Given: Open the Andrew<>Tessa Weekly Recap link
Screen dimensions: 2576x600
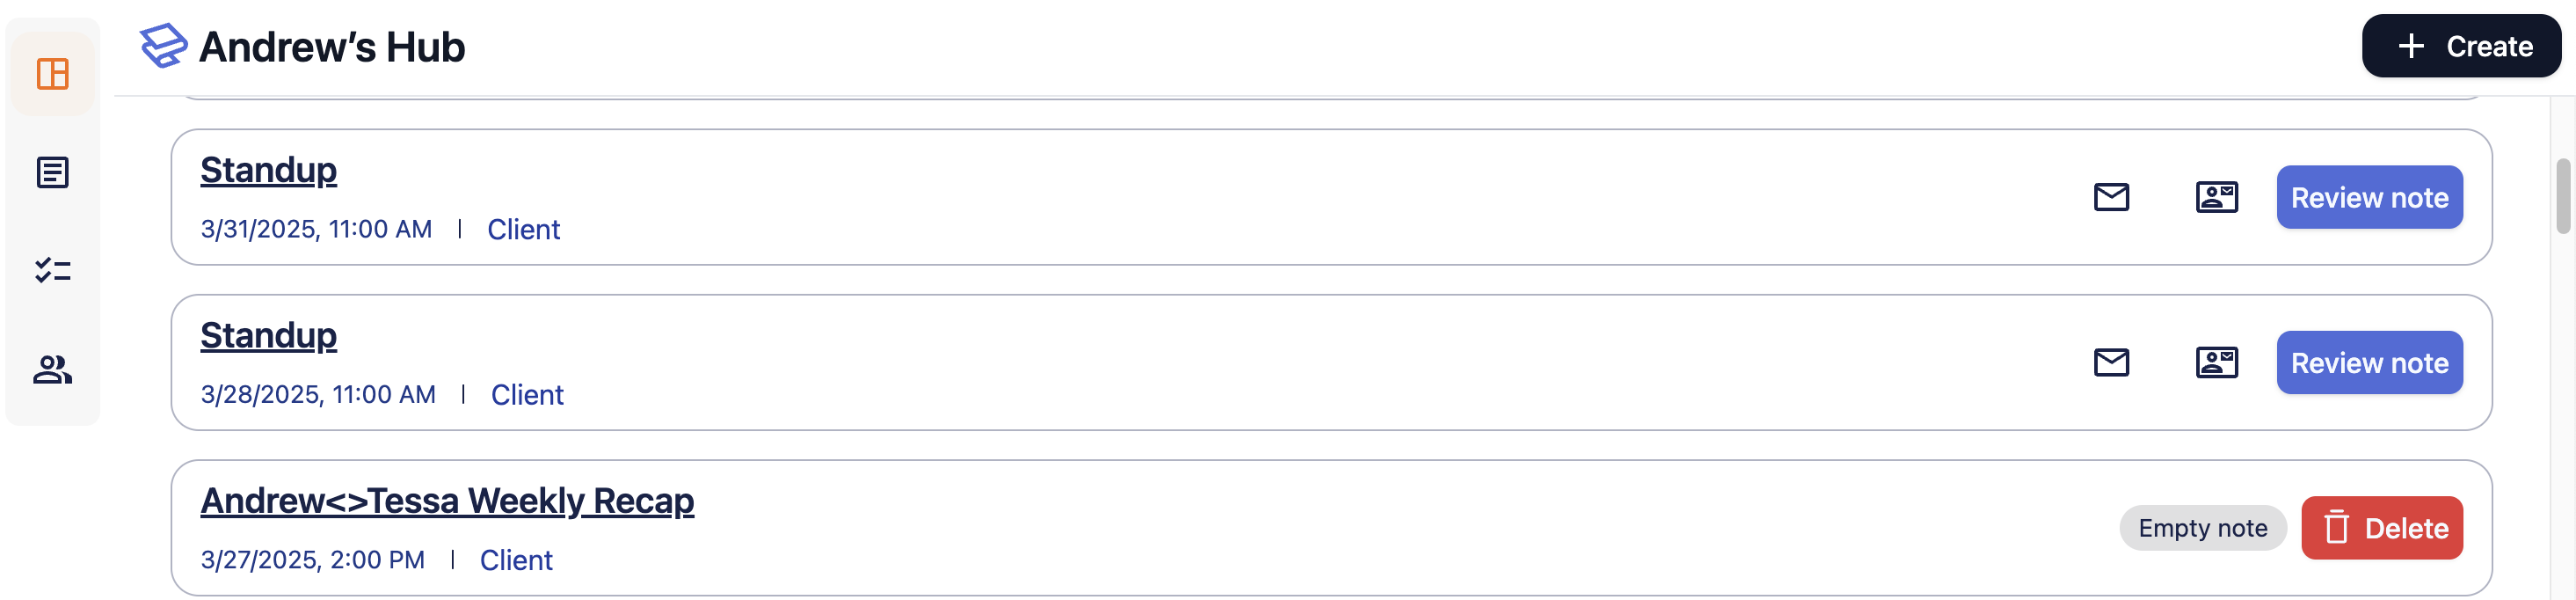Looking at the screenshot, I should click(x=447, y=500).
